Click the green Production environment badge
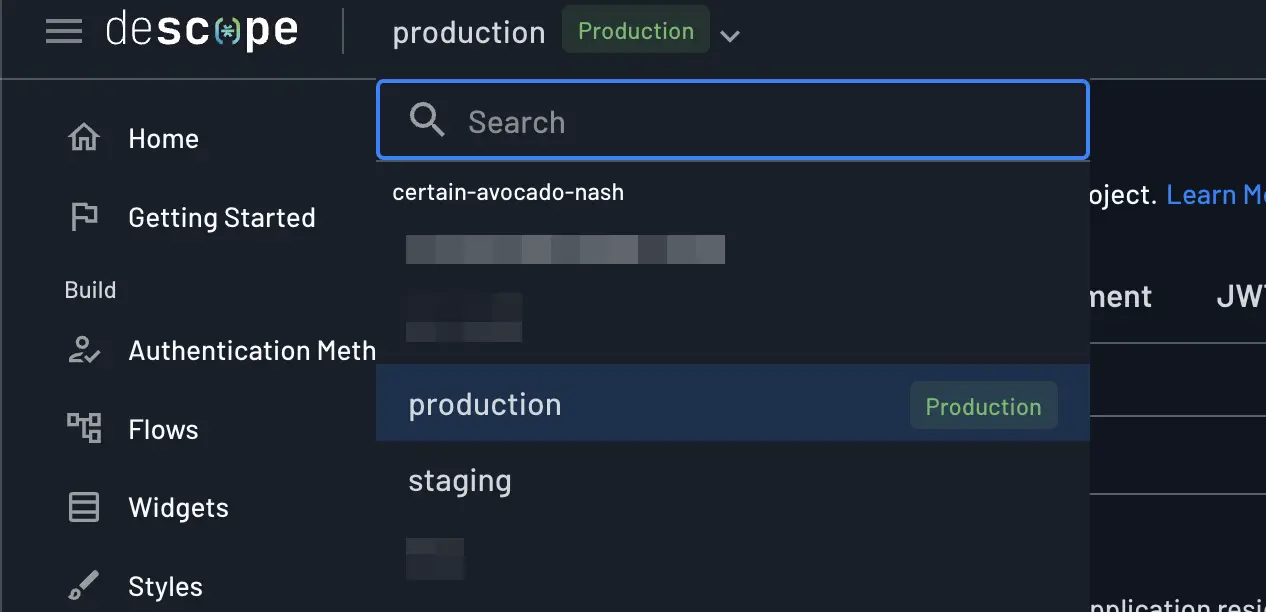 (x=635, y=30)
